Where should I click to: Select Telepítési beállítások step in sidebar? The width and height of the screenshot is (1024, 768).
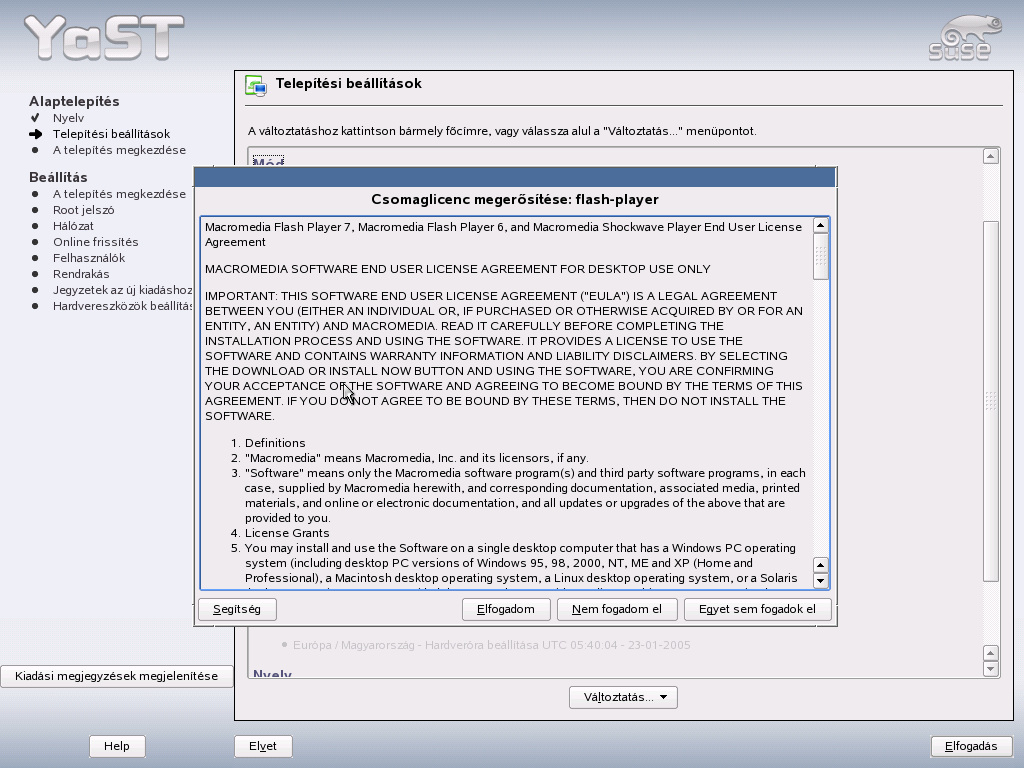[x=112, y=134]
